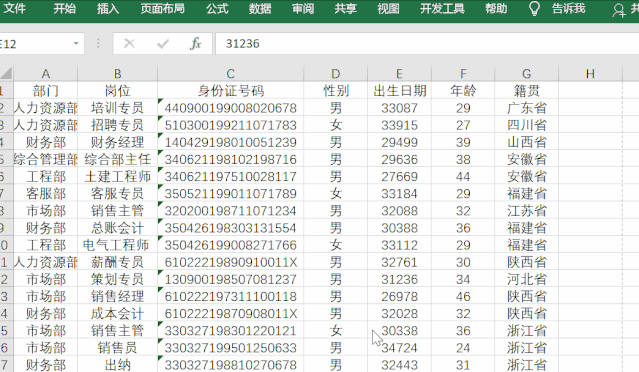The height and width of the screenshot is (372, 639).
Task: Click the 部门 header cell
Action: (46, 90)
